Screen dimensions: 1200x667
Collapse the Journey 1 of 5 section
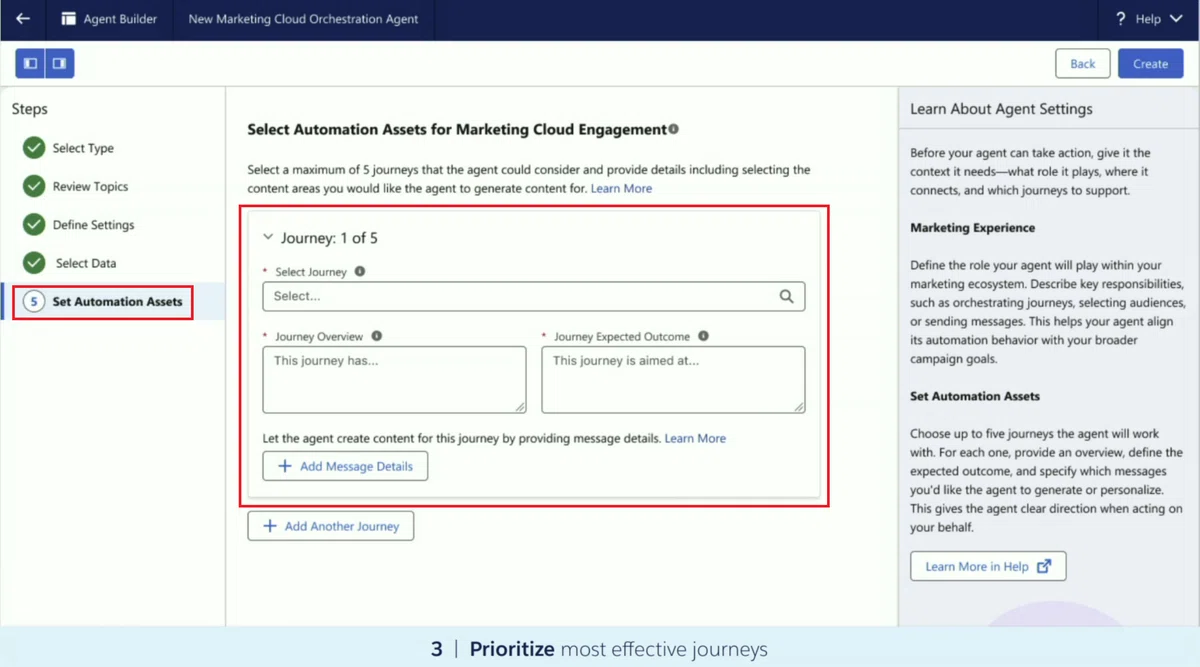pyautogui.click(x=268, y=238)
